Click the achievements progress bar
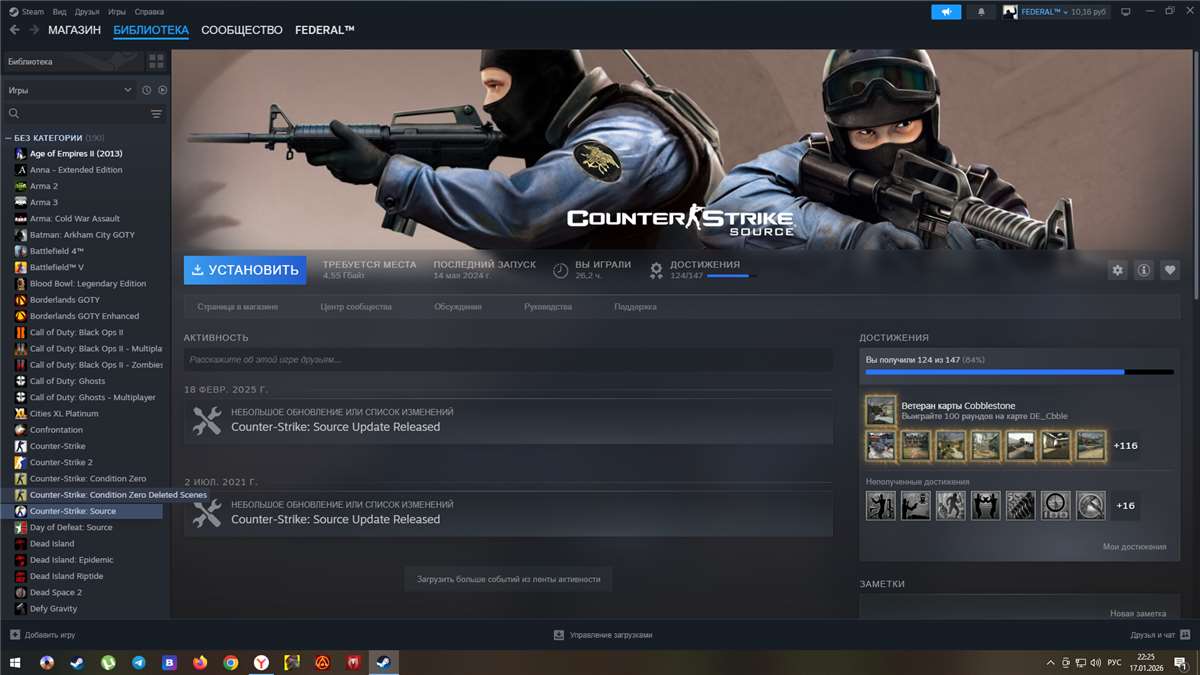The width and height of the screenshot is (1200, 675). [1019, 372]
